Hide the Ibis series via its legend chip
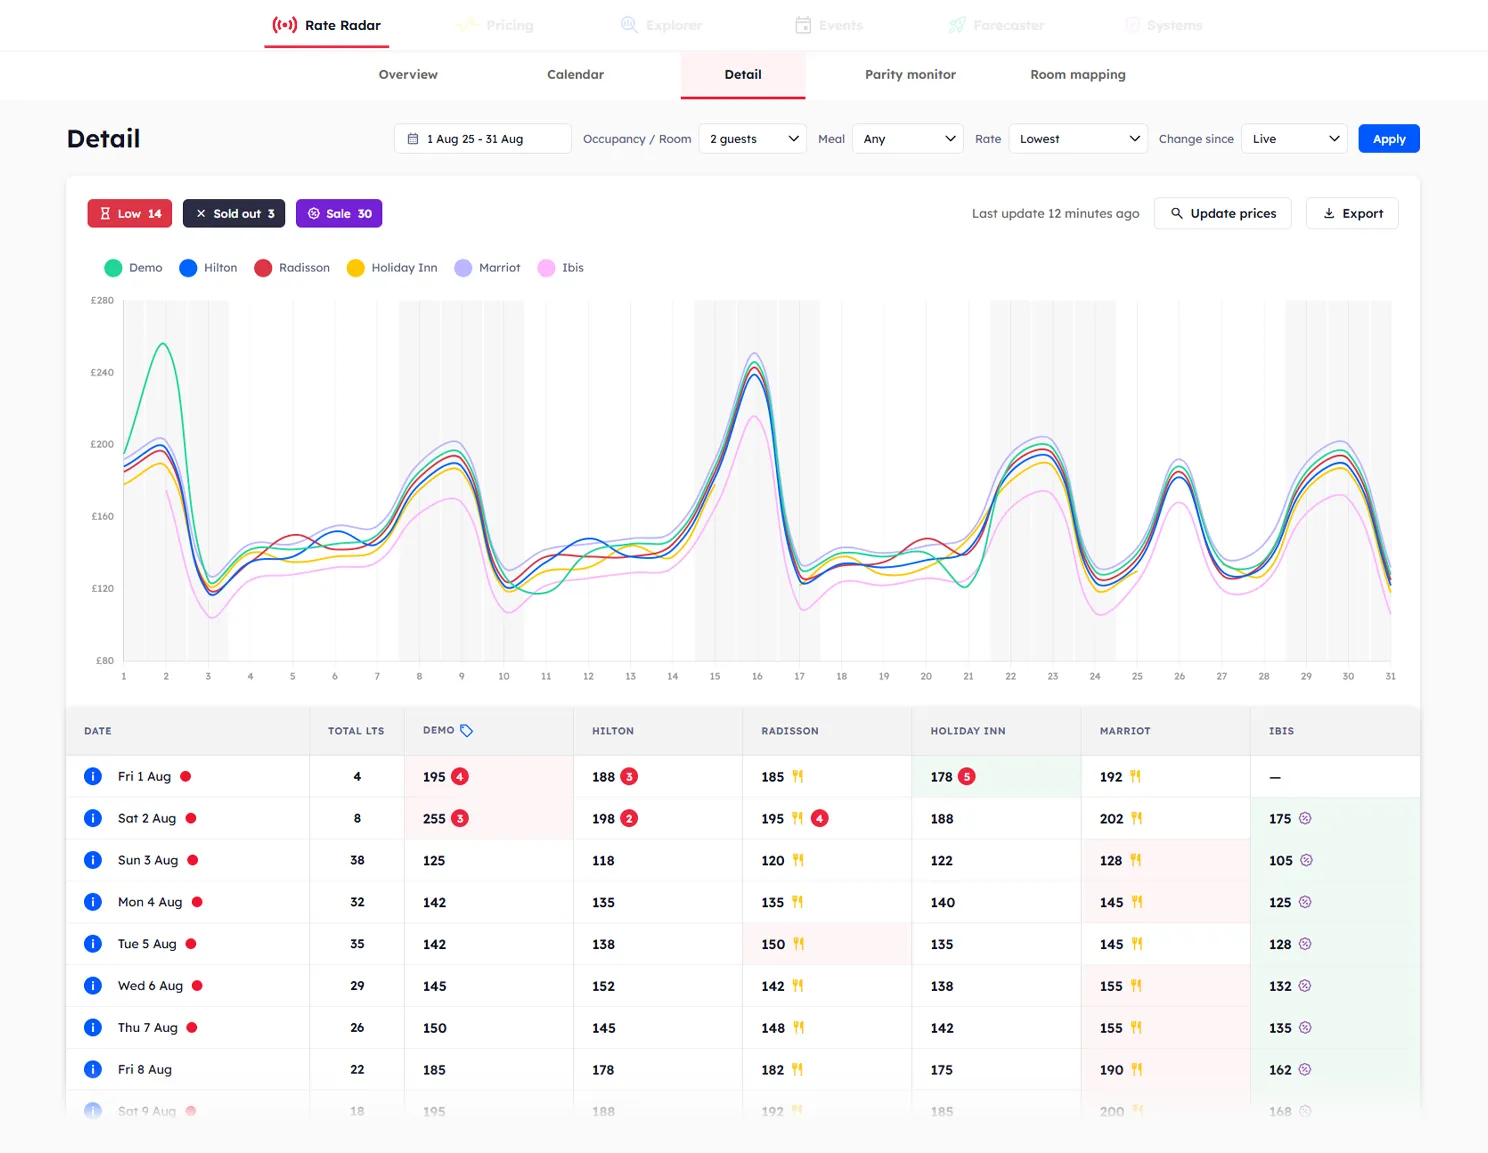Screen dimensions: 1488x1153 (560, 267)
